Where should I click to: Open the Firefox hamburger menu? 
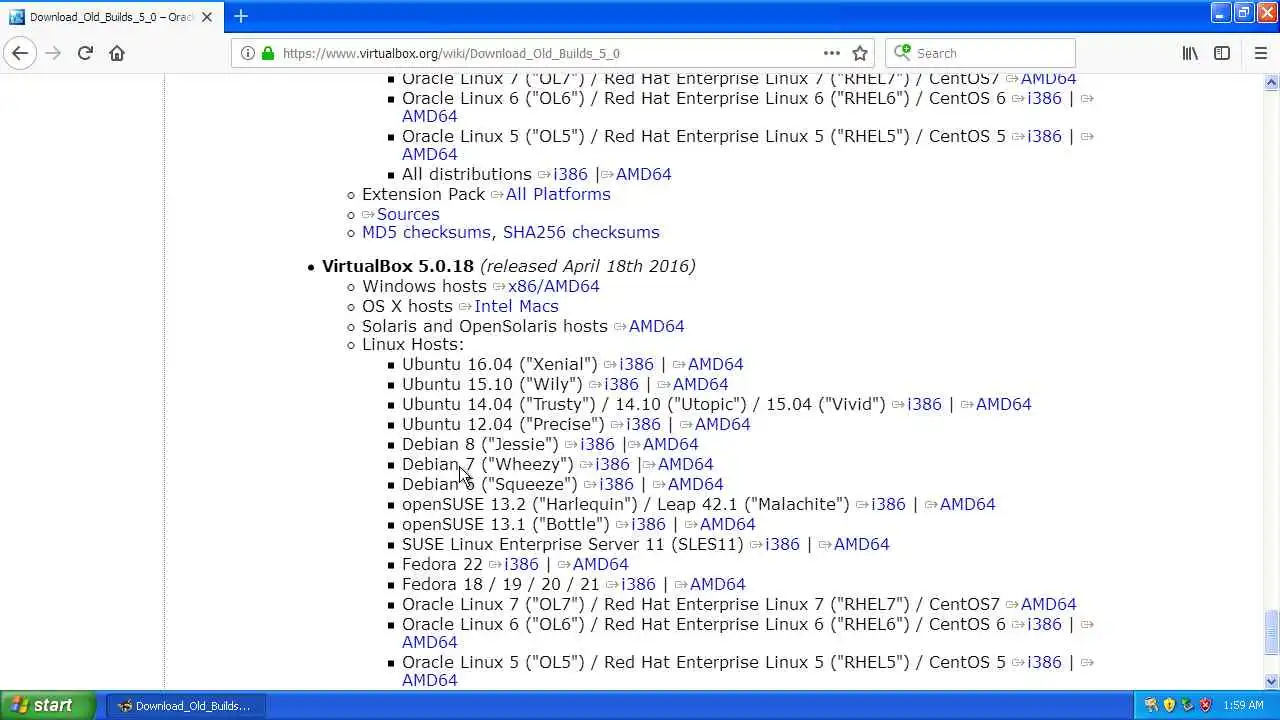[1260, 53]
